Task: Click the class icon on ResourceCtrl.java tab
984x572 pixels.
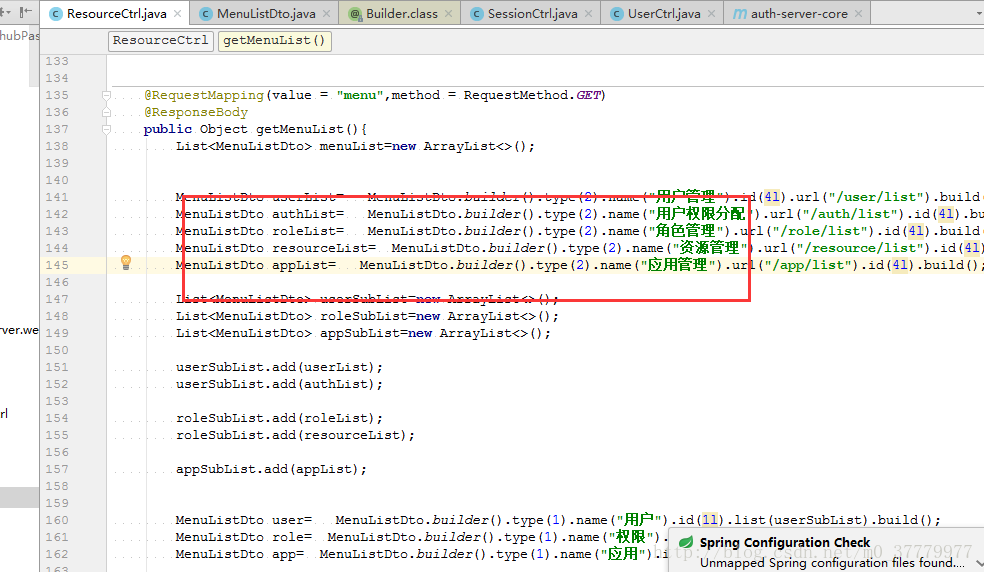Action: pos(56,14)
